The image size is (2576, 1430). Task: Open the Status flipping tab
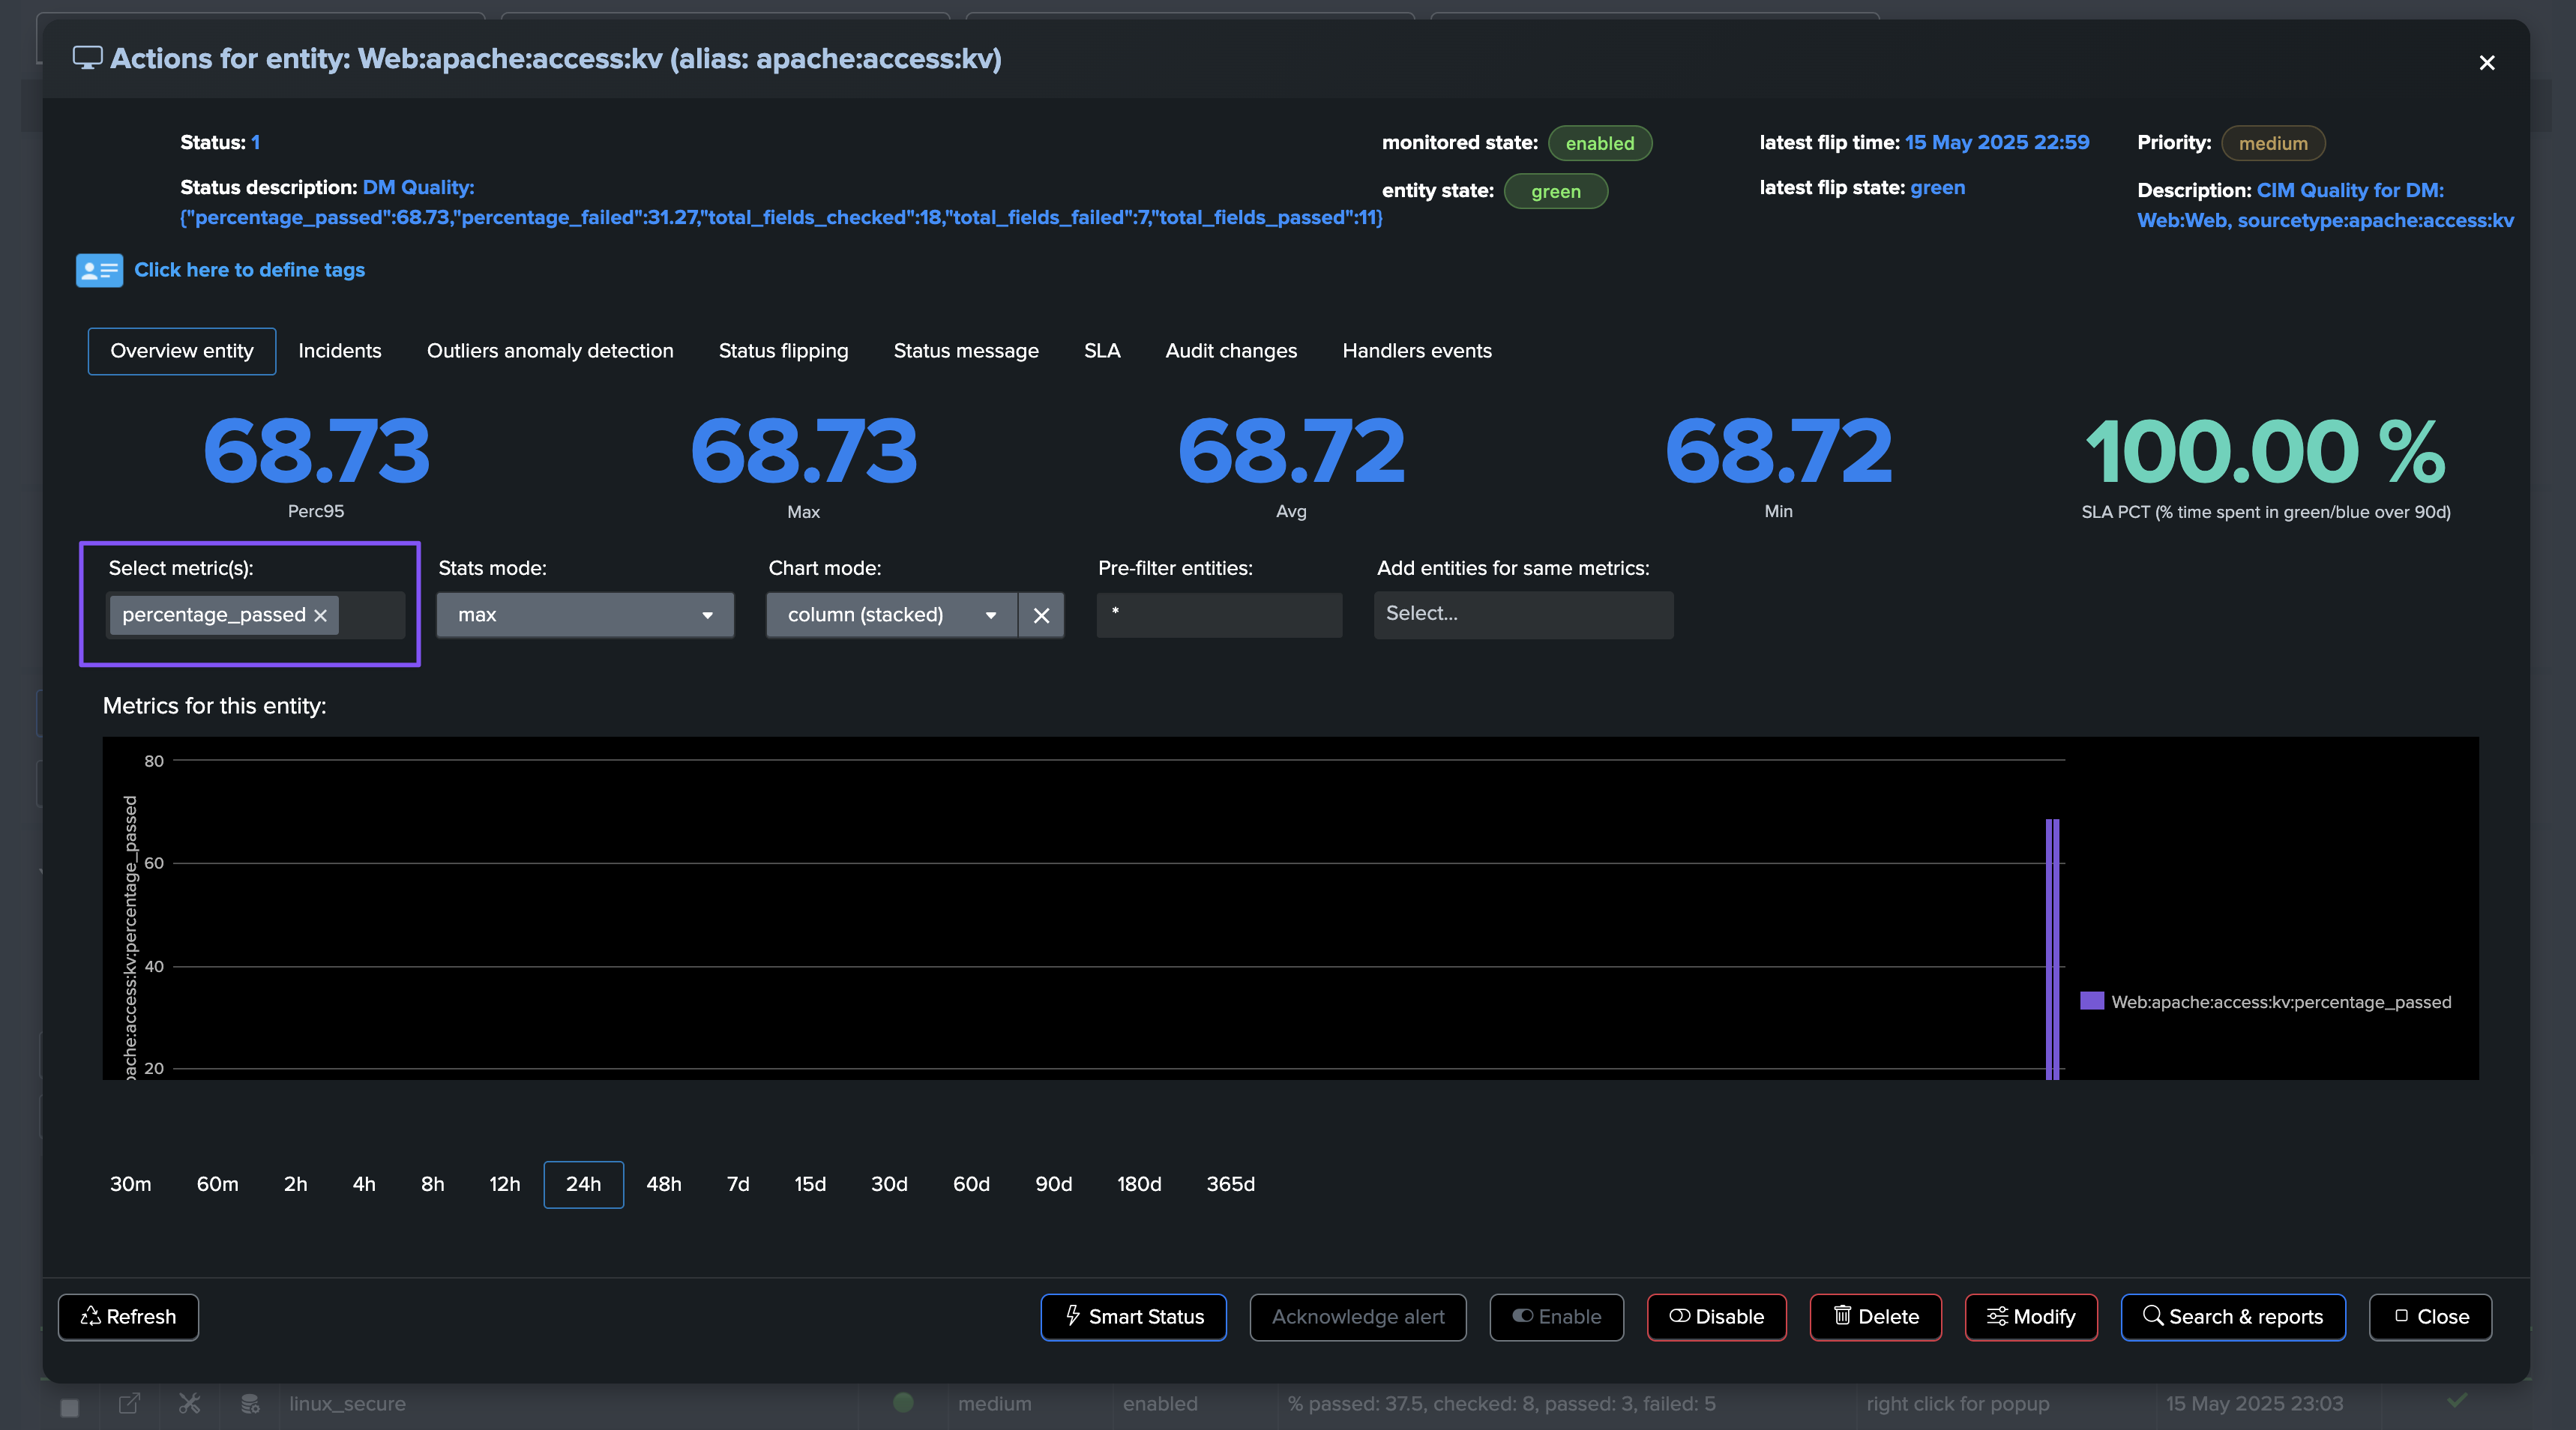click(783, 351)
